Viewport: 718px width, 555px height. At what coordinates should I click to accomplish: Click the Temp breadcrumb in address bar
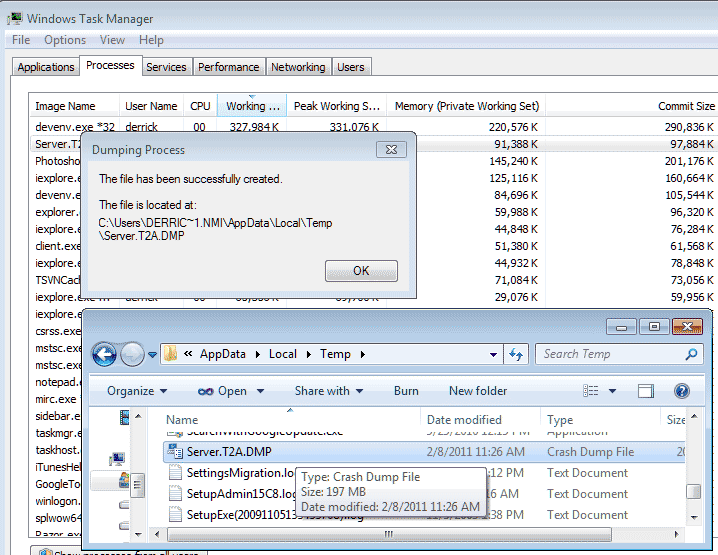click(x=335, y=354)
